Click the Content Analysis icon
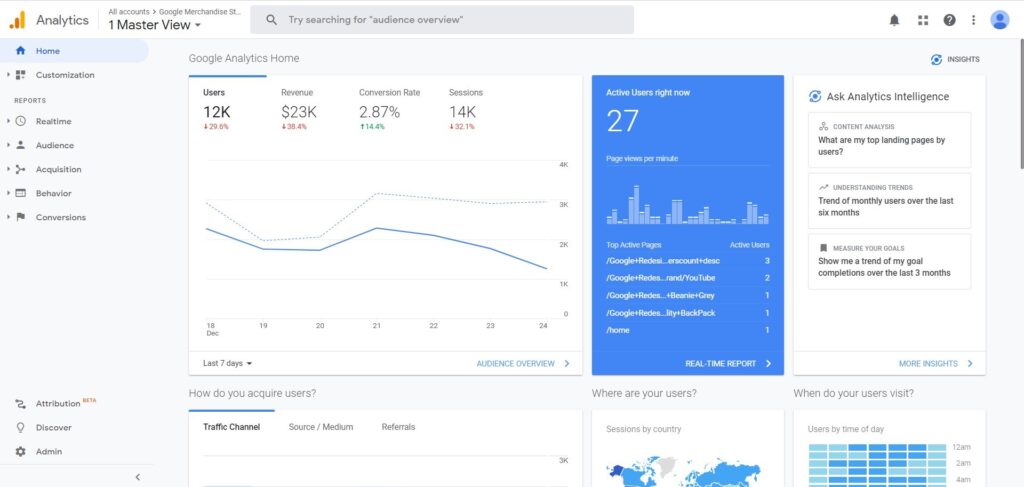Viewport: 1024px width, 487px height. (x=824, y=127)
